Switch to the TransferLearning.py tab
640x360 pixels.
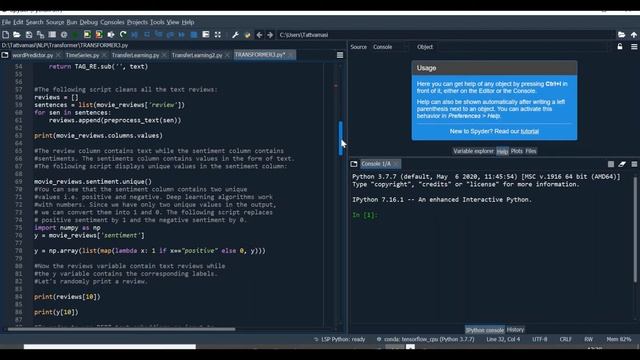tap(135, 55)
